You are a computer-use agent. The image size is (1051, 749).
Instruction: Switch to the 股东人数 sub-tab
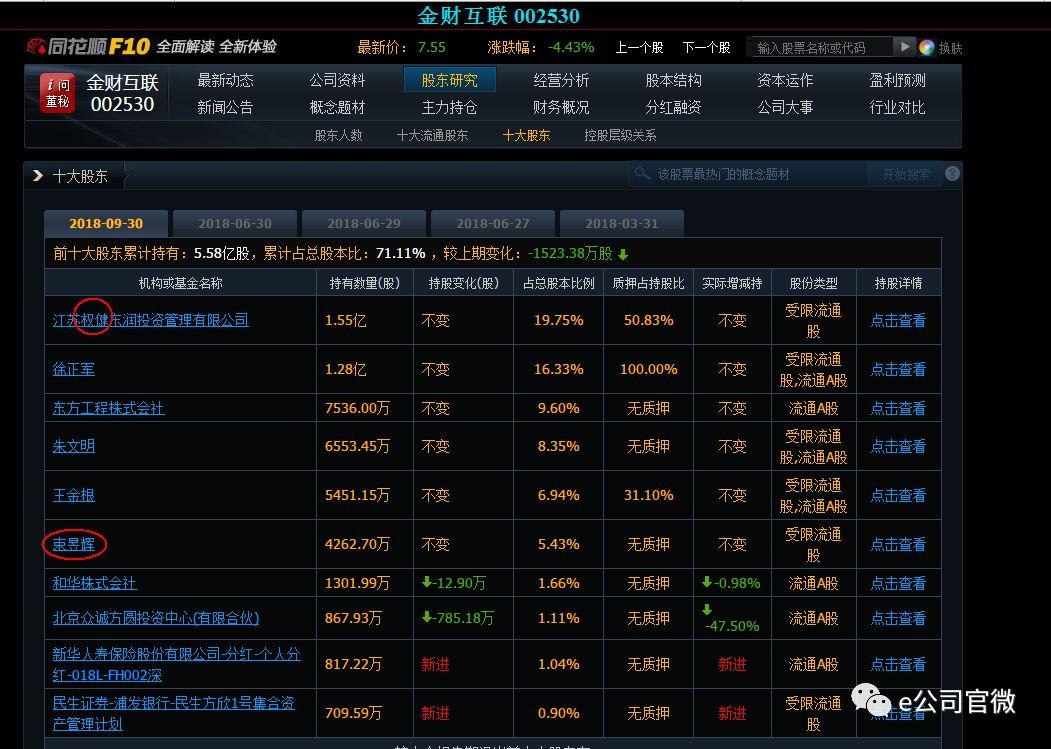[x=338, y=135]
